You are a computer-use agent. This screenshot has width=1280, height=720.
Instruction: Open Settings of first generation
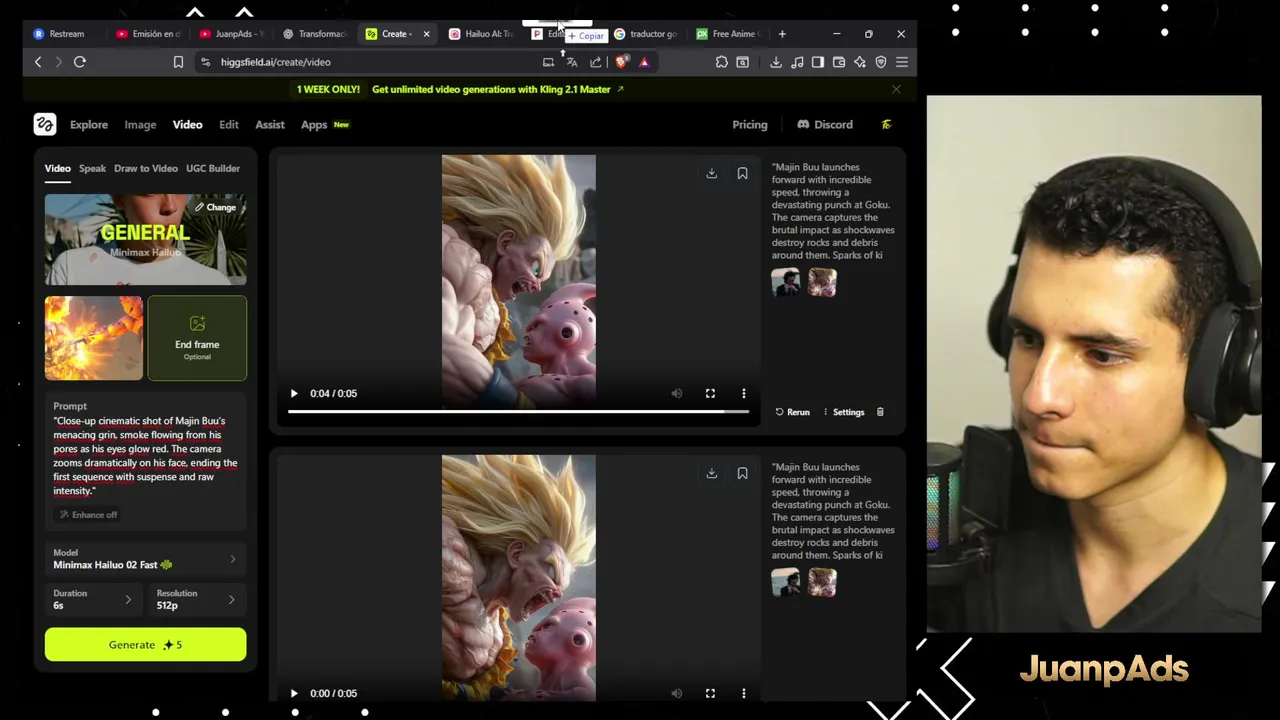click(x=843, y=412)
